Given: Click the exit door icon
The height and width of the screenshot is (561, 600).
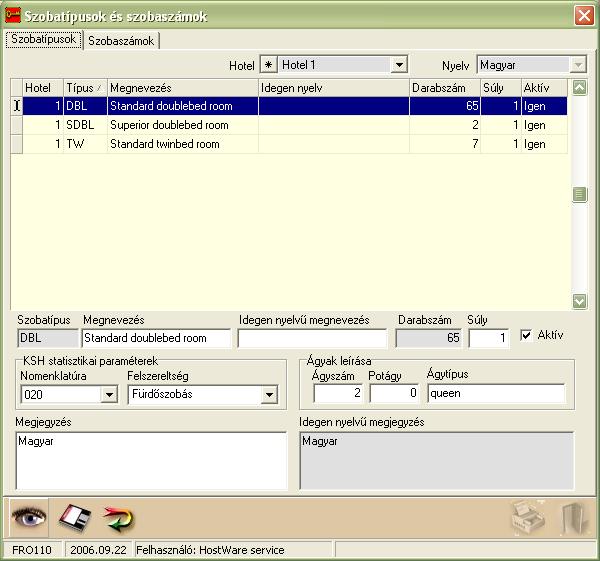Looking at the screenshot, I should coord(575,519).
